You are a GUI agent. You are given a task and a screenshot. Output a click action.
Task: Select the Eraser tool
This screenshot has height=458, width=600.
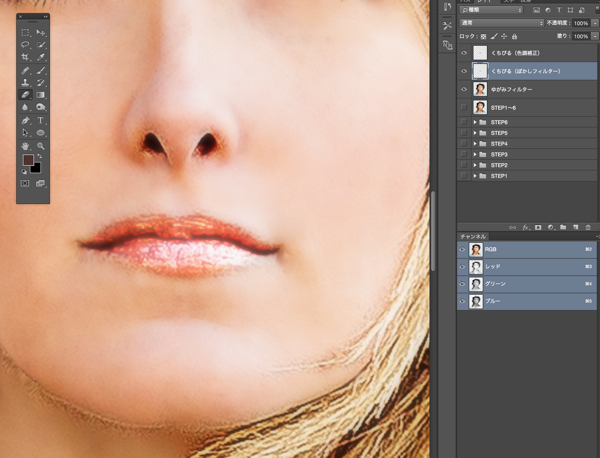[x=25, y=95]
